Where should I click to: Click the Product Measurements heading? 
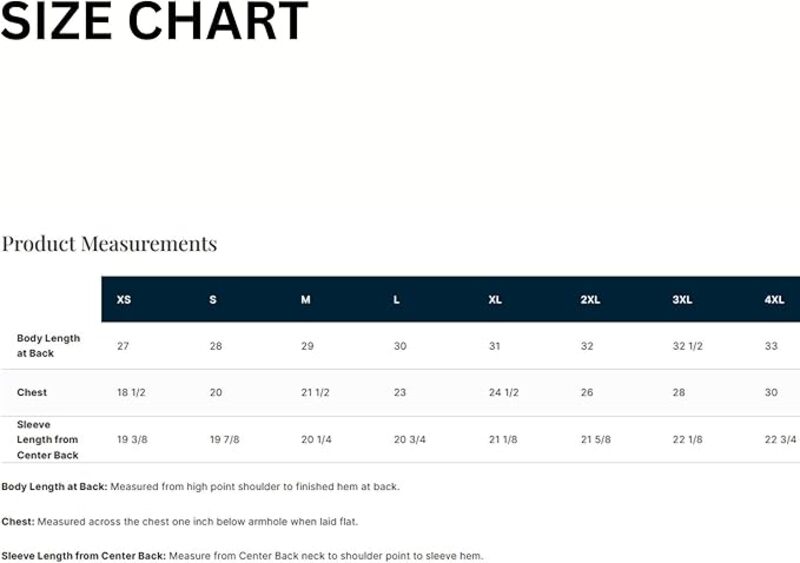109,243
